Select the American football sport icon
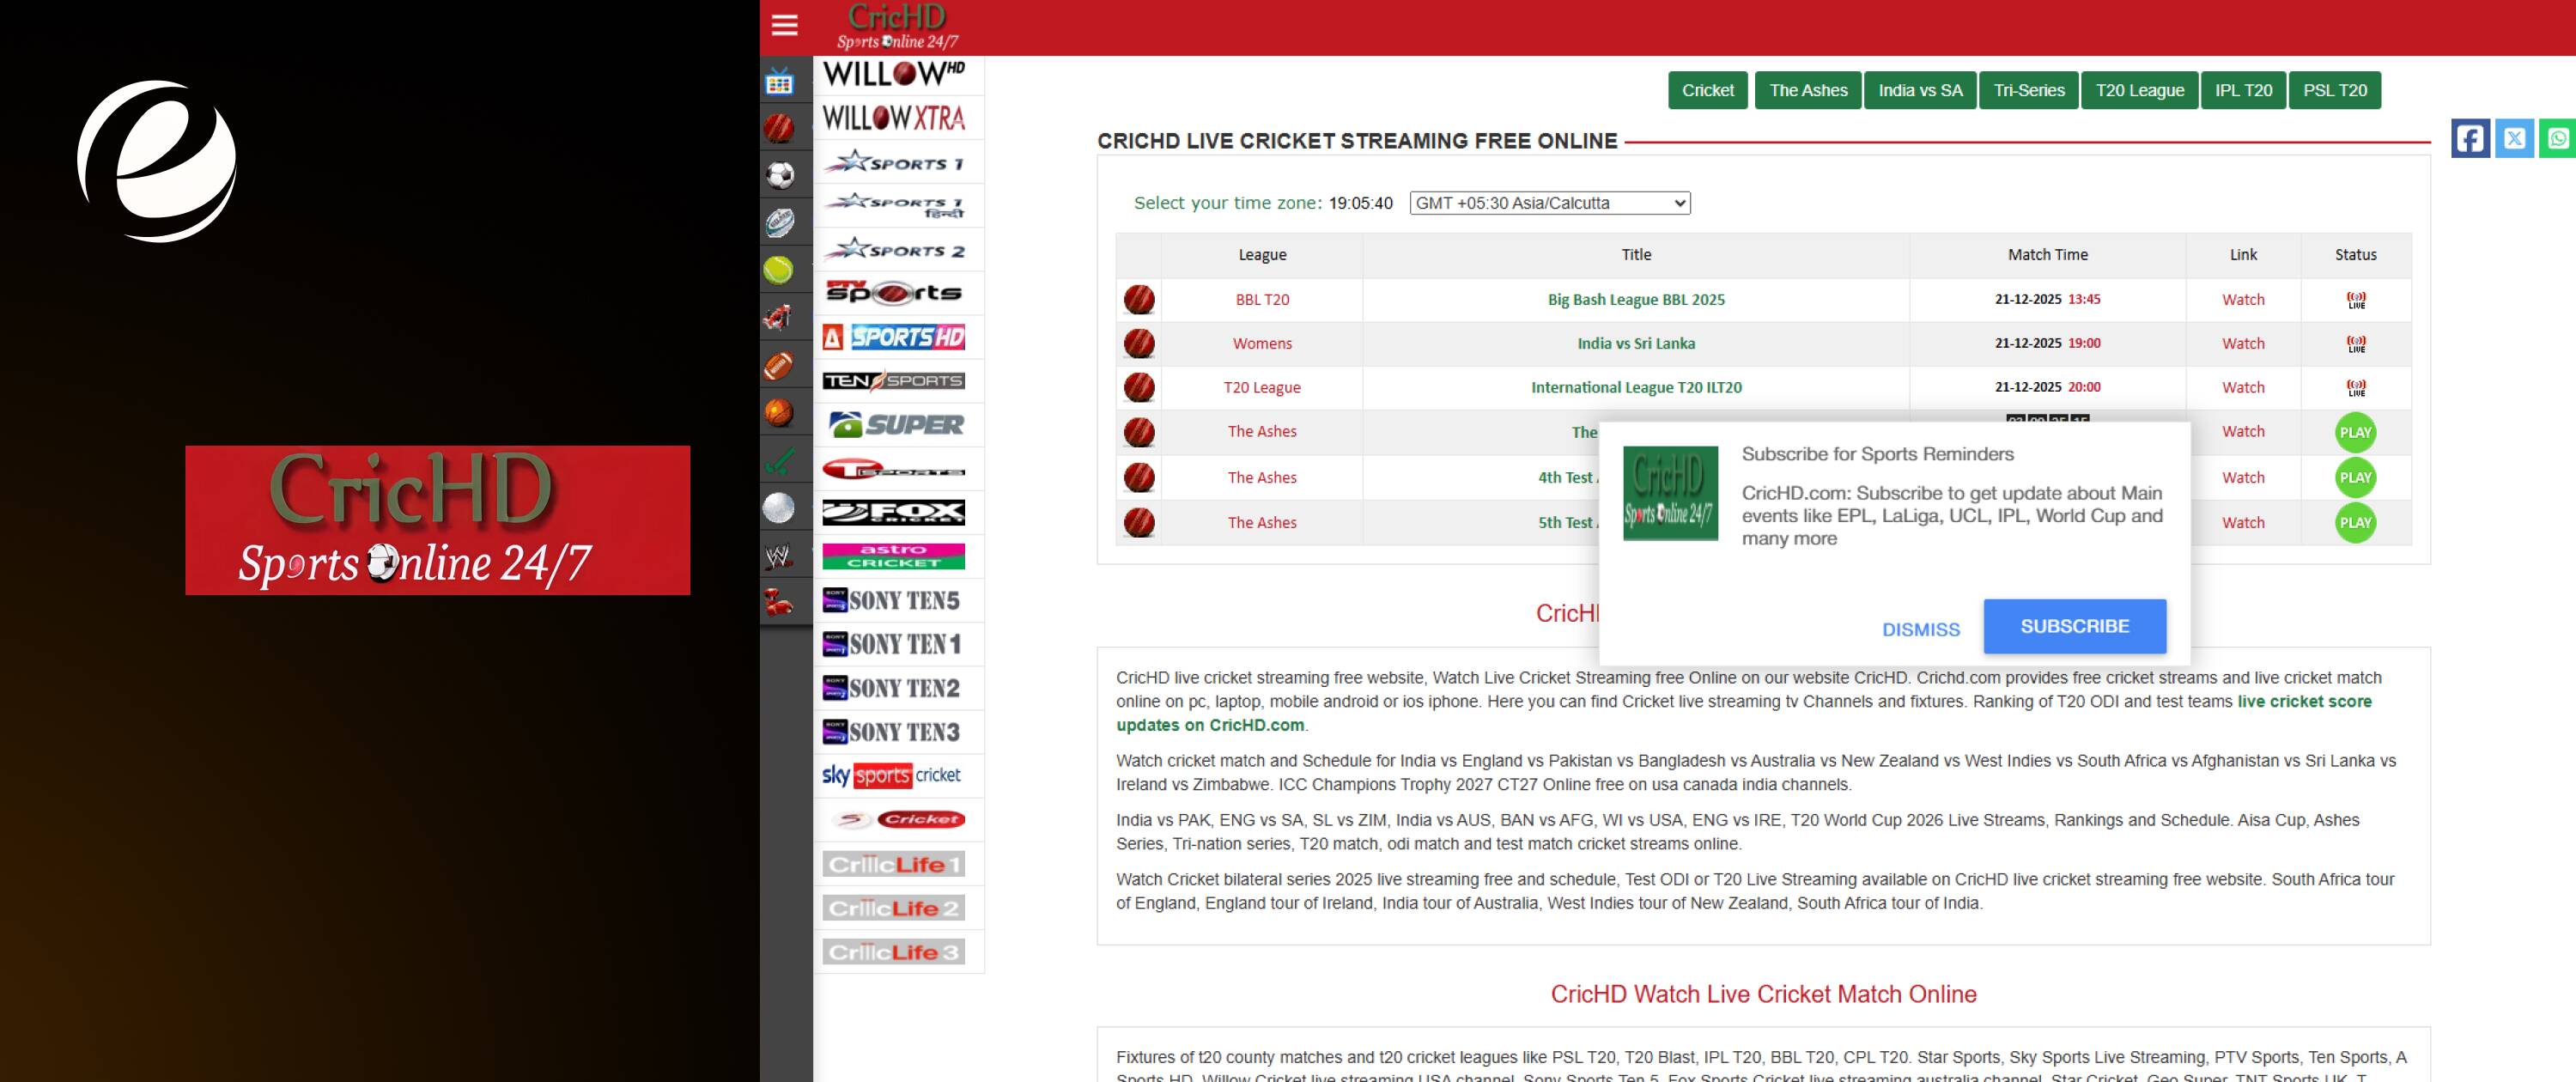Screen dimensions: 2576x1082 778,365
